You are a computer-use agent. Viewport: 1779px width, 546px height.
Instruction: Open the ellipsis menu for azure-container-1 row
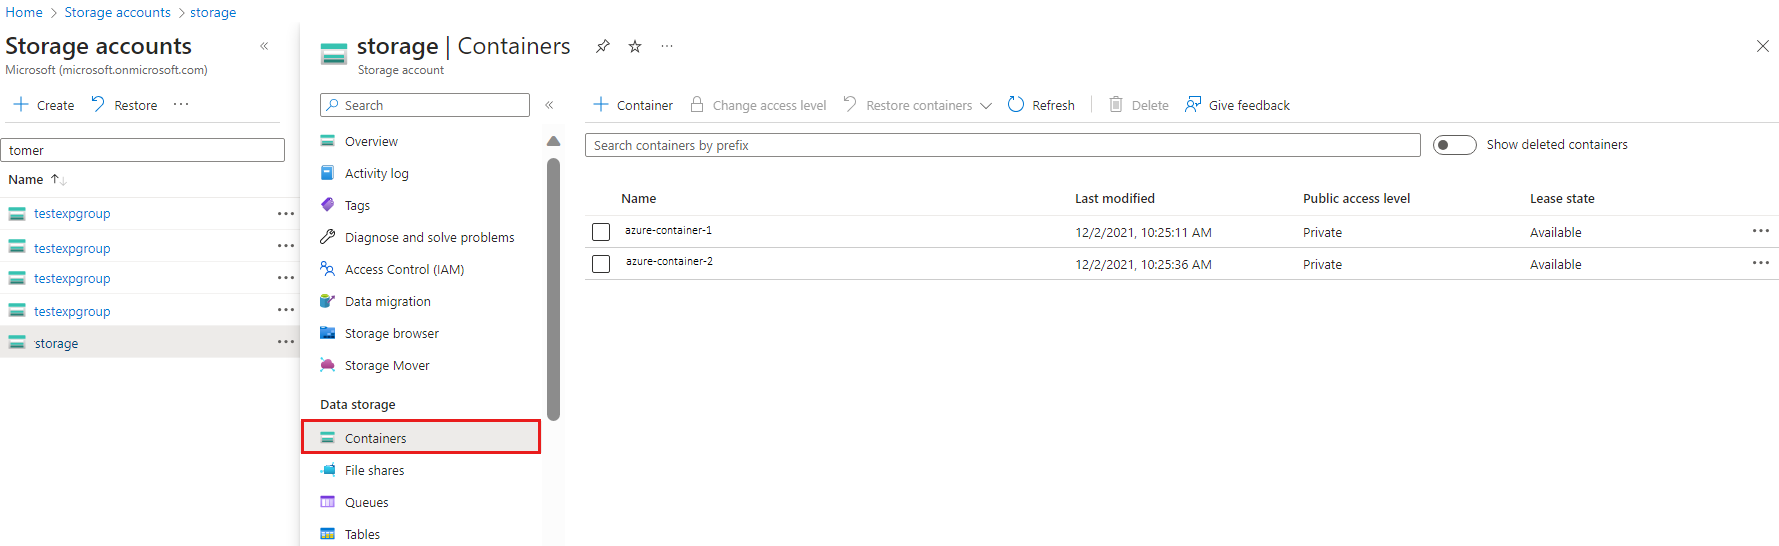point(1760,231)
